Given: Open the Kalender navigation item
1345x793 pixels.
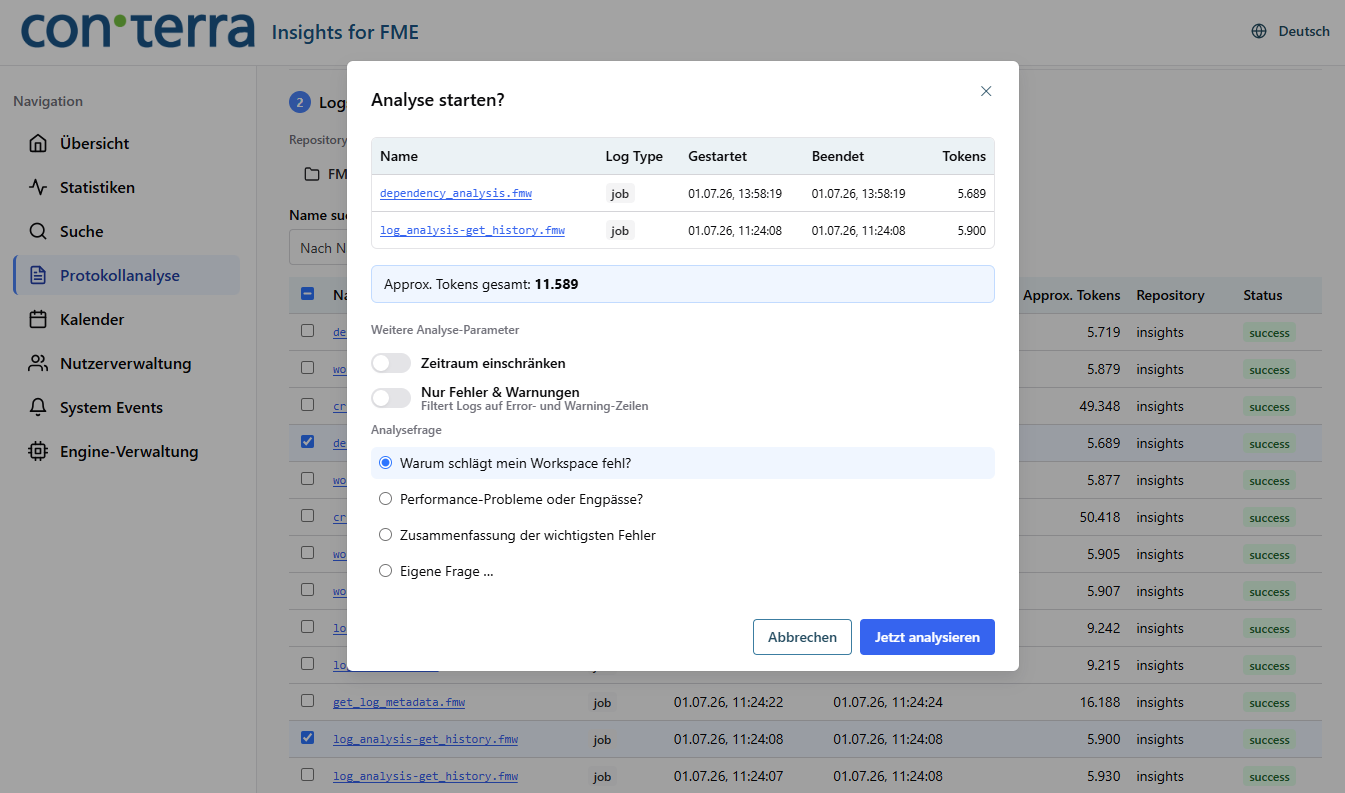Looking at the screenshot, I should click(x=126, y=319).
